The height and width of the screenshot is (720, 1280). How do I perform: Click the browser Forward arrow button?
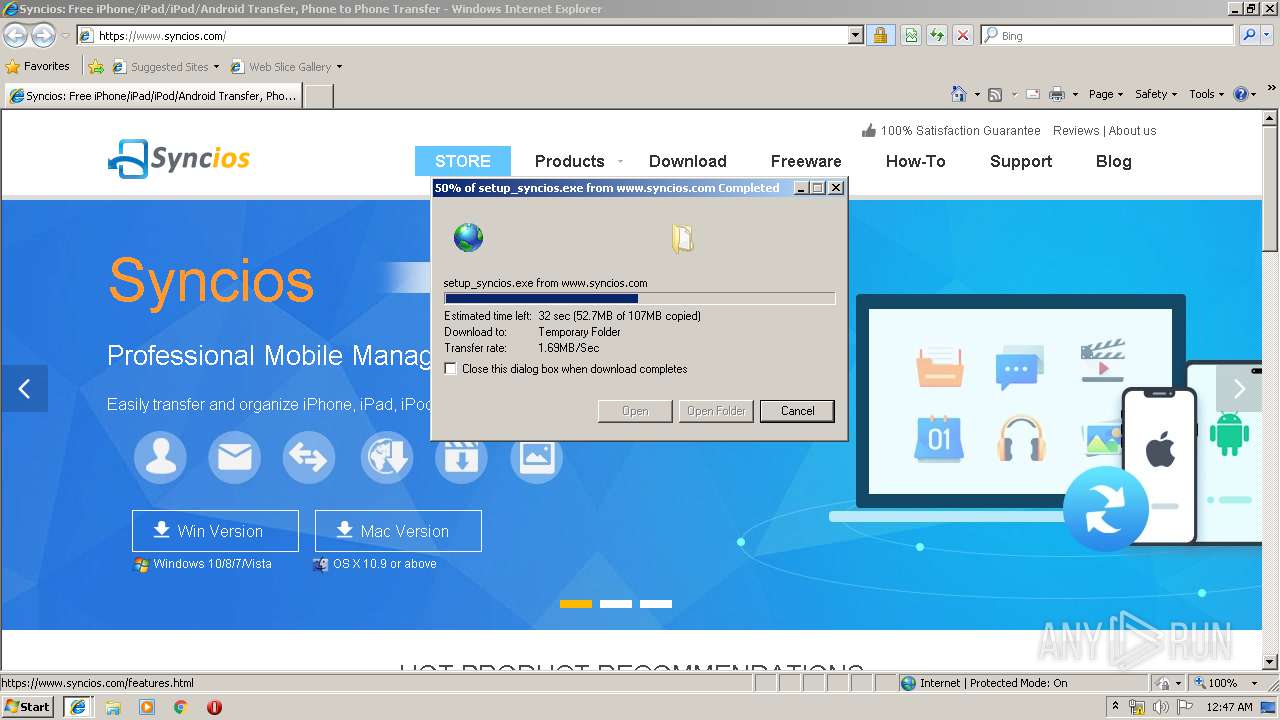tap(43, 36)
